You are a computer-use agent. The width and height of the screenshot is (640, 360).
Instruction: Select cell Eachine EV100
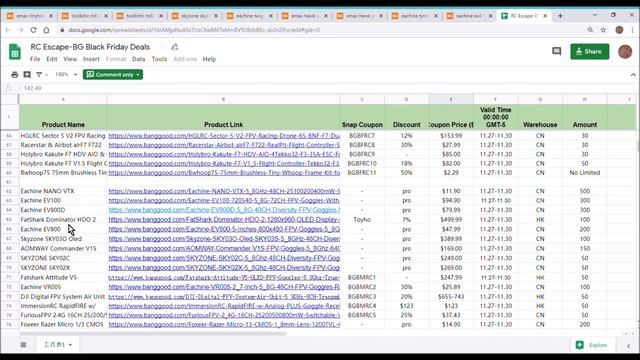pyautogui.click(x=63, y=200)
